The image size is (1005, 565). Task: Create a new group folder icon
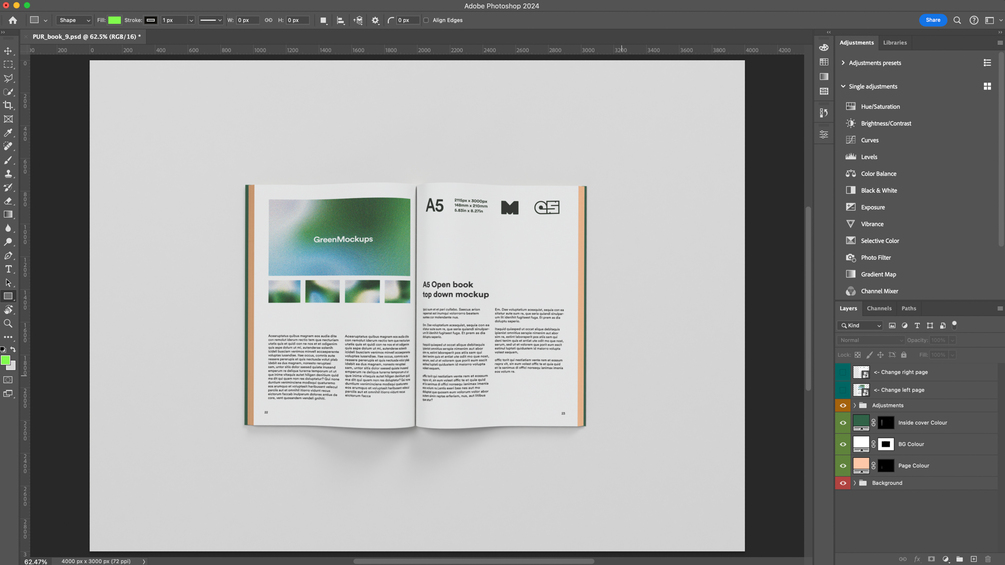[959, 559]
